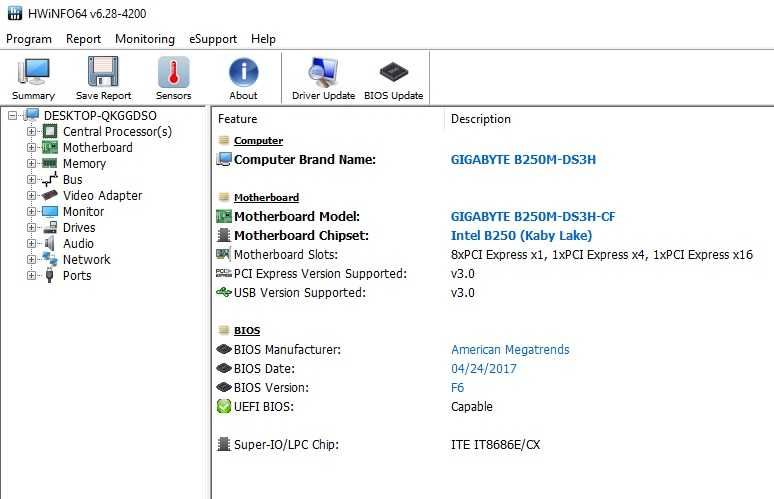This screenshot has height=499, width=774.
Task: Click the PCI Express Version Supported icon
Action: point(224,273)
